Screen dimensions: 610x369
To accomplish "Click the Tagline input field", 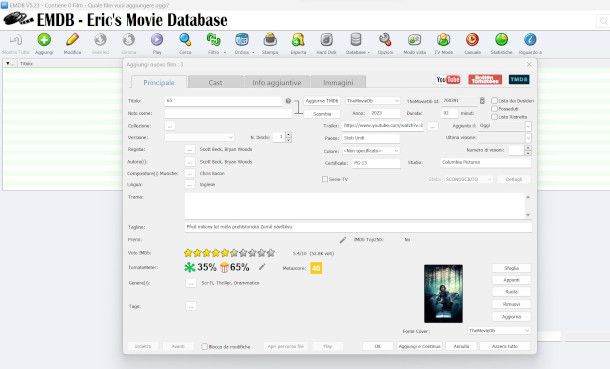I will [358, 227].
